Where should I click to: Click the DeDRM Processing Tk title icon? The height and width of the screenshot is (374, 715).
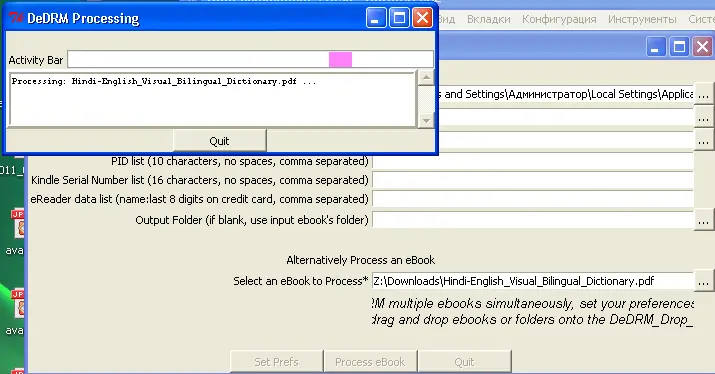(x=16, y=18)
